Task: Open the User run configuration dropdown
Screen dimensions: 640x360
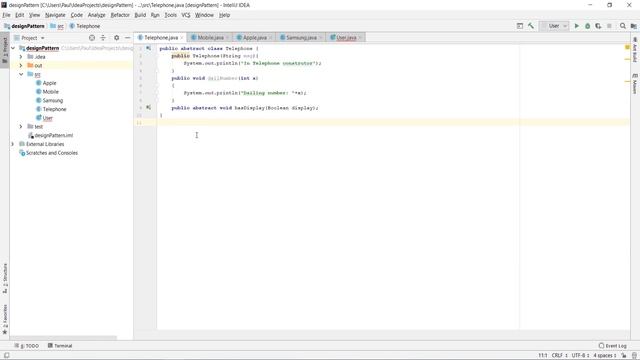Action: [554, 26]
